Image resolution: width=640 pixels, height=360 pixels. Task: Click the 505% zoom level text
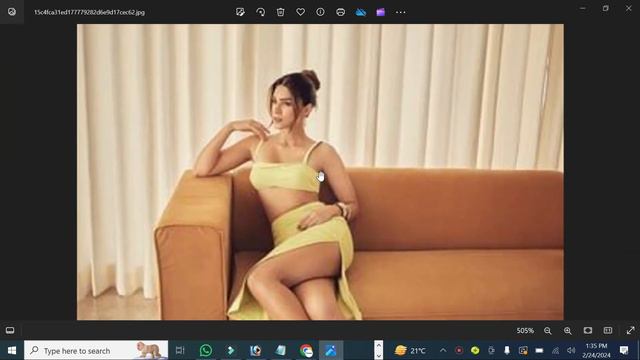point(525,331)
